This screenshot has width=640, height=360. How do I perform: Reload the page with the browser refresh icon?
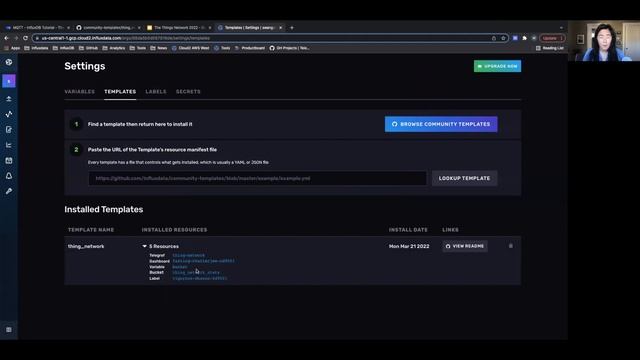click(x=25, y=38)
